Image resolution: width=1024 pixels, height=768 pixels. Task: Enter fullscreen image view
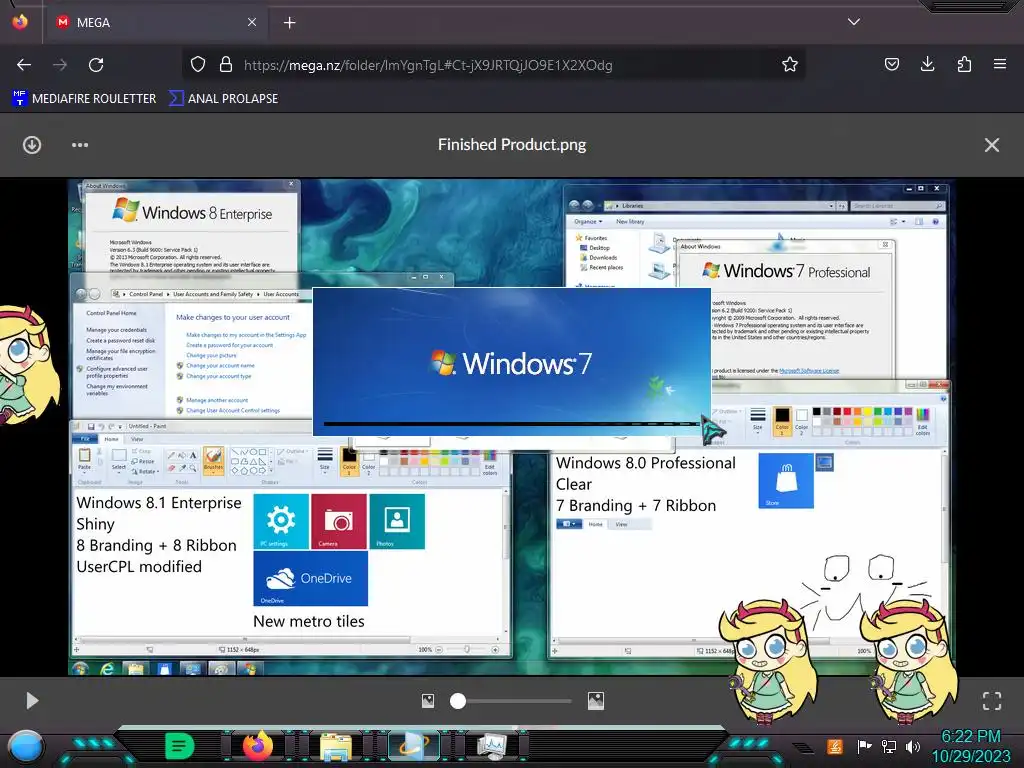click(x=991, y=701)
